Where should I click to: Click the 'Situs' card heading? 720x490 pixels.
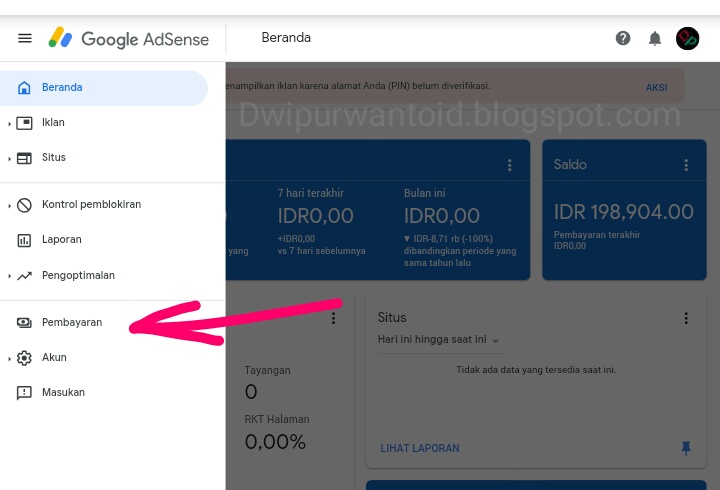(x=392, y=318)
